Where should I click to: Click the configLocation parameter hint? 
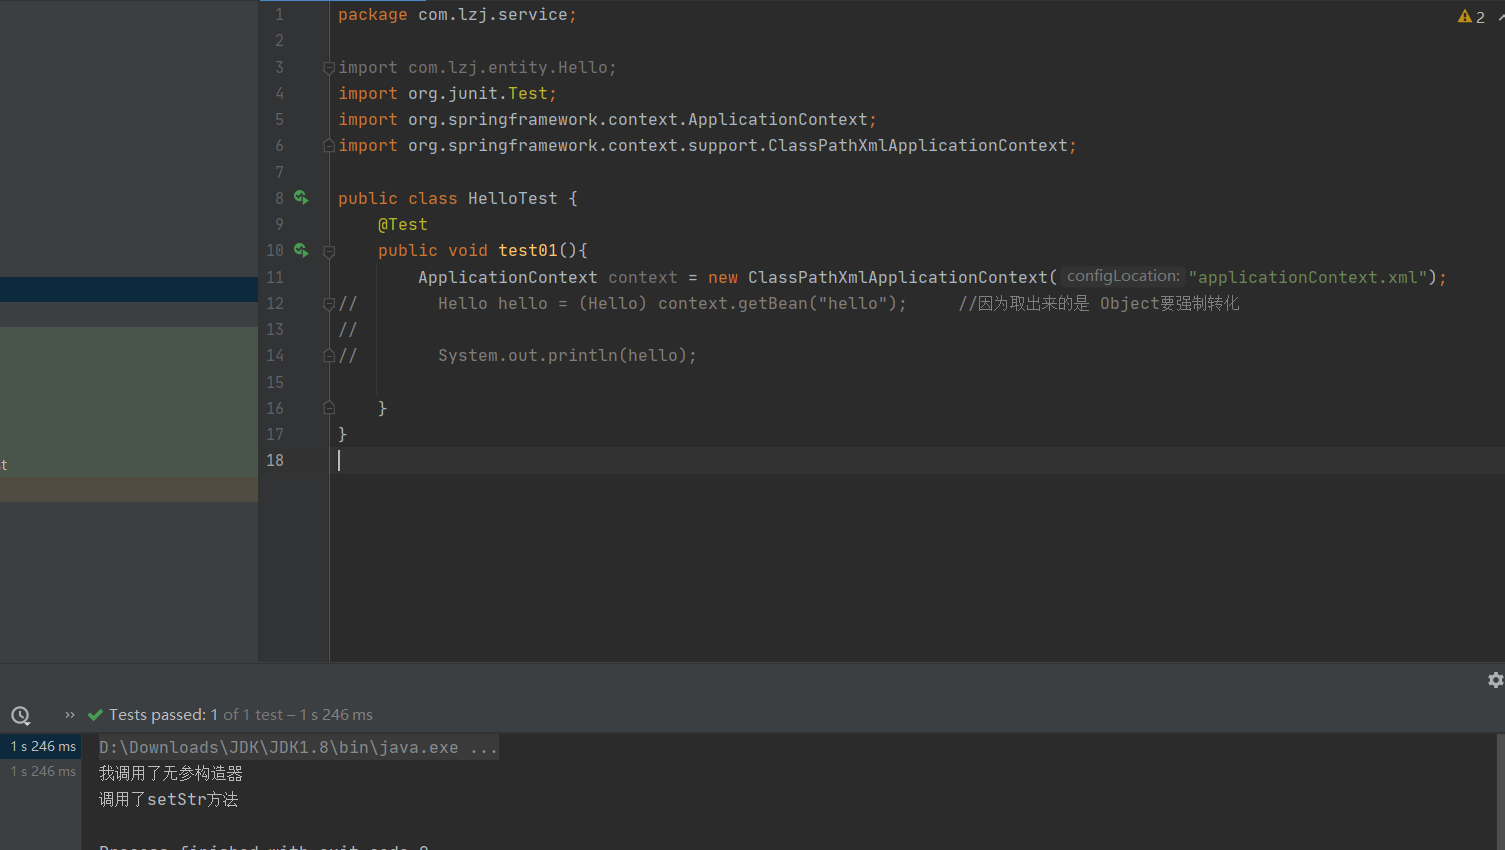pos(1123,276)
